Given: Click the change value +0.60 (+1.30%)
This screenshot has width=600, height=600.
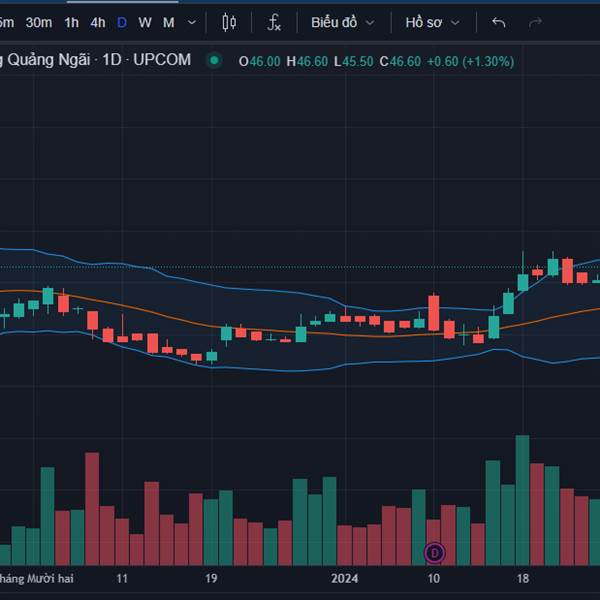Looking at the screenshot, I should point(470,61).
